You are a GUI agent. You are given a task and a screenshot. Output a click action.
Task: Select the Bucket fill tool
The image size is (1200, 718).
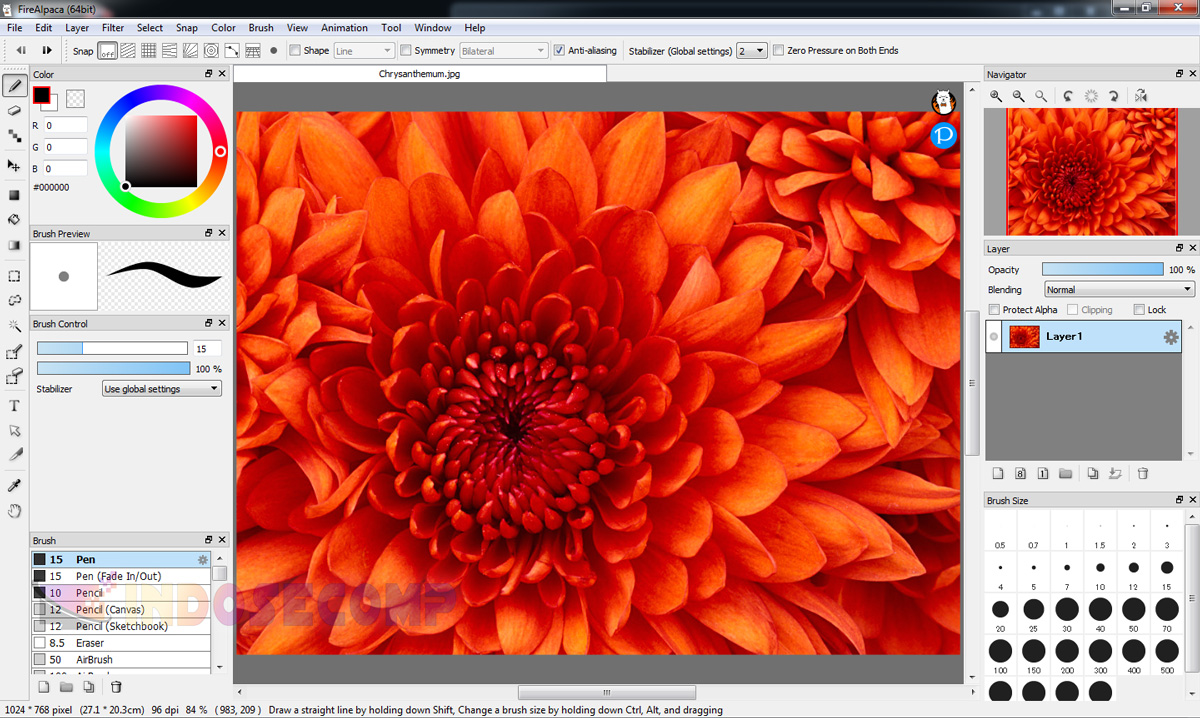click(14, 219)
